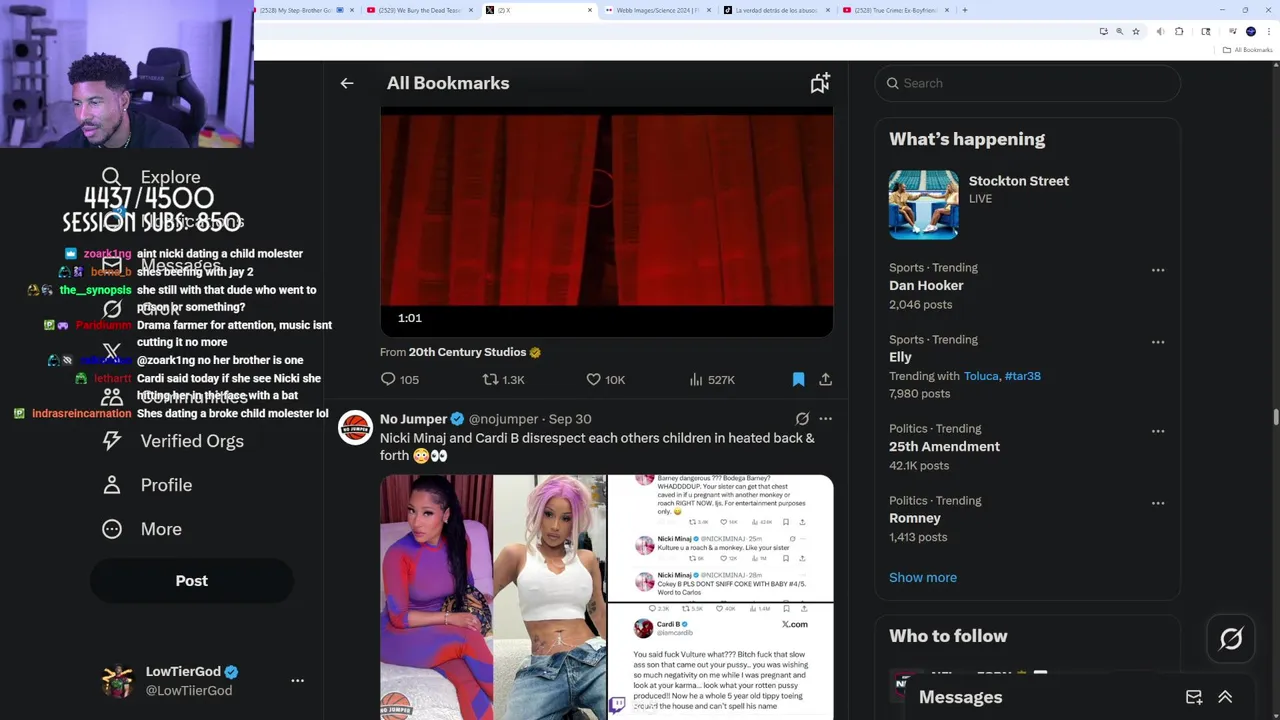Click the page vertical scrollbar thumb
This screenshot has width=1280, height=720.
click(x=1275, y=417)
